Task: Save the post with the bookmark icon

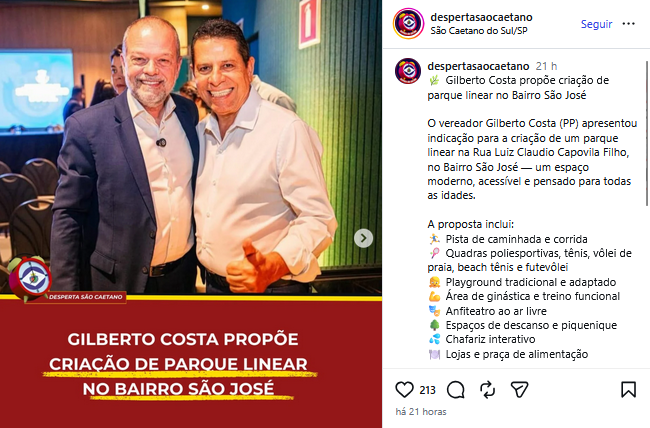Action: click(628, 390)
